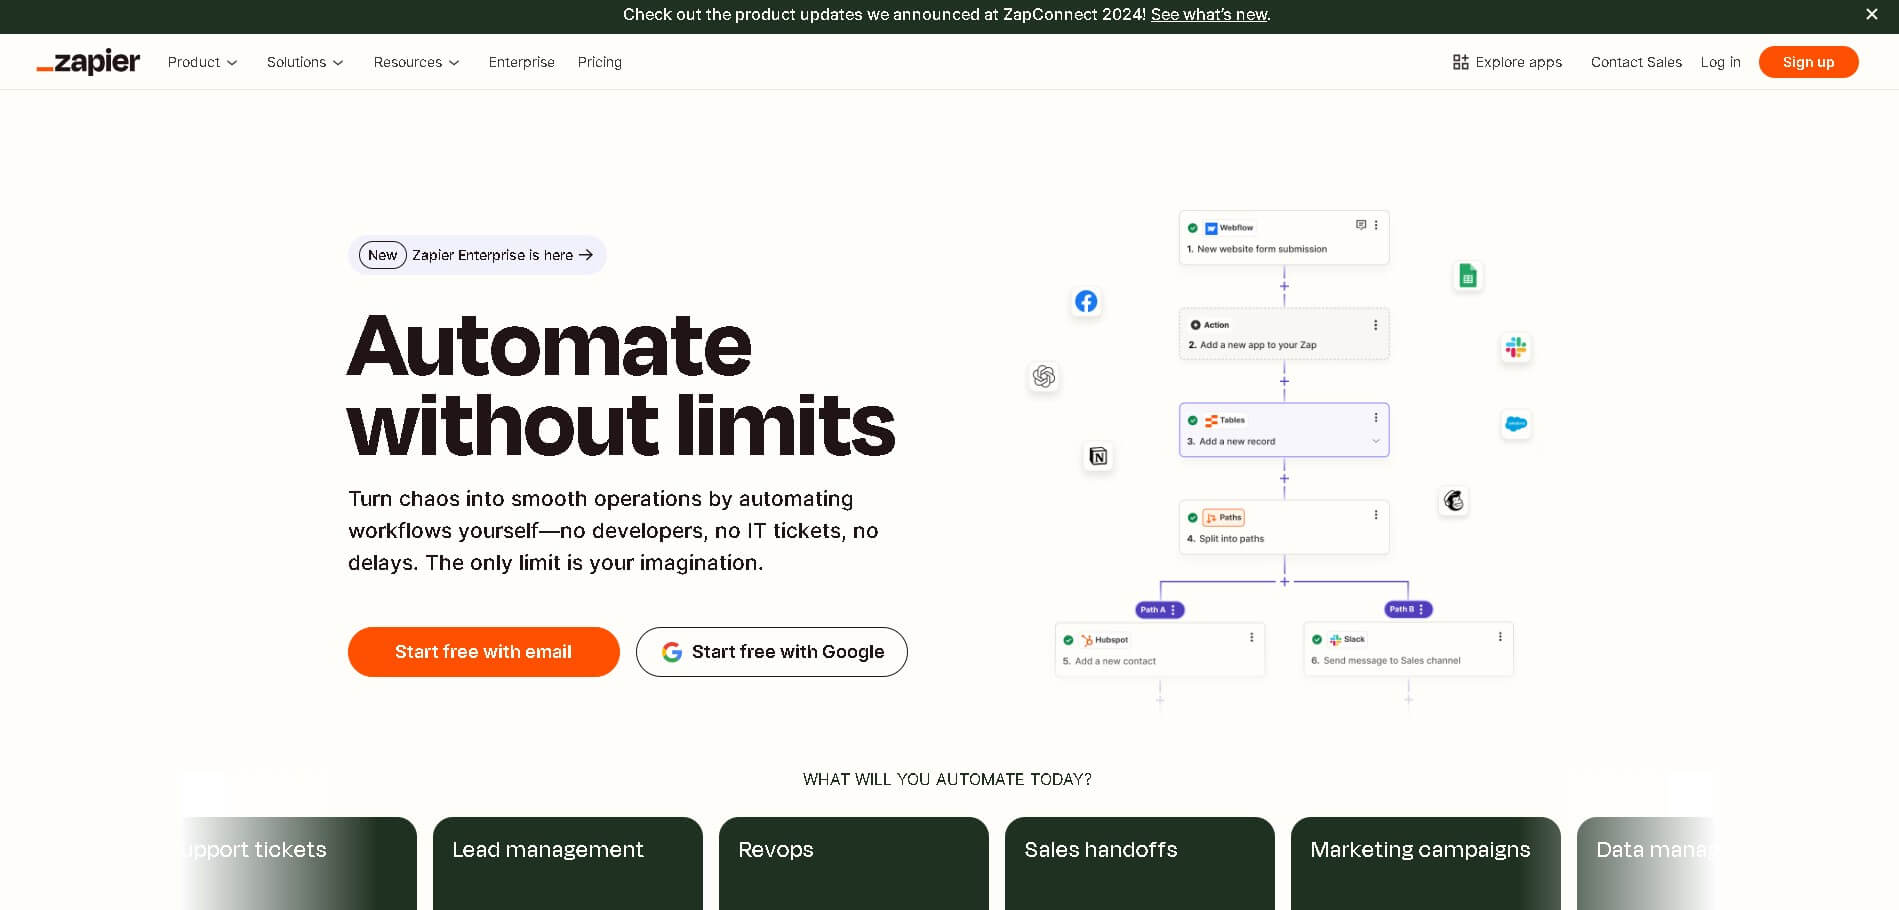Expand the Solutions menu
This screenshot has height=910, width=1899.
point(305,62)
